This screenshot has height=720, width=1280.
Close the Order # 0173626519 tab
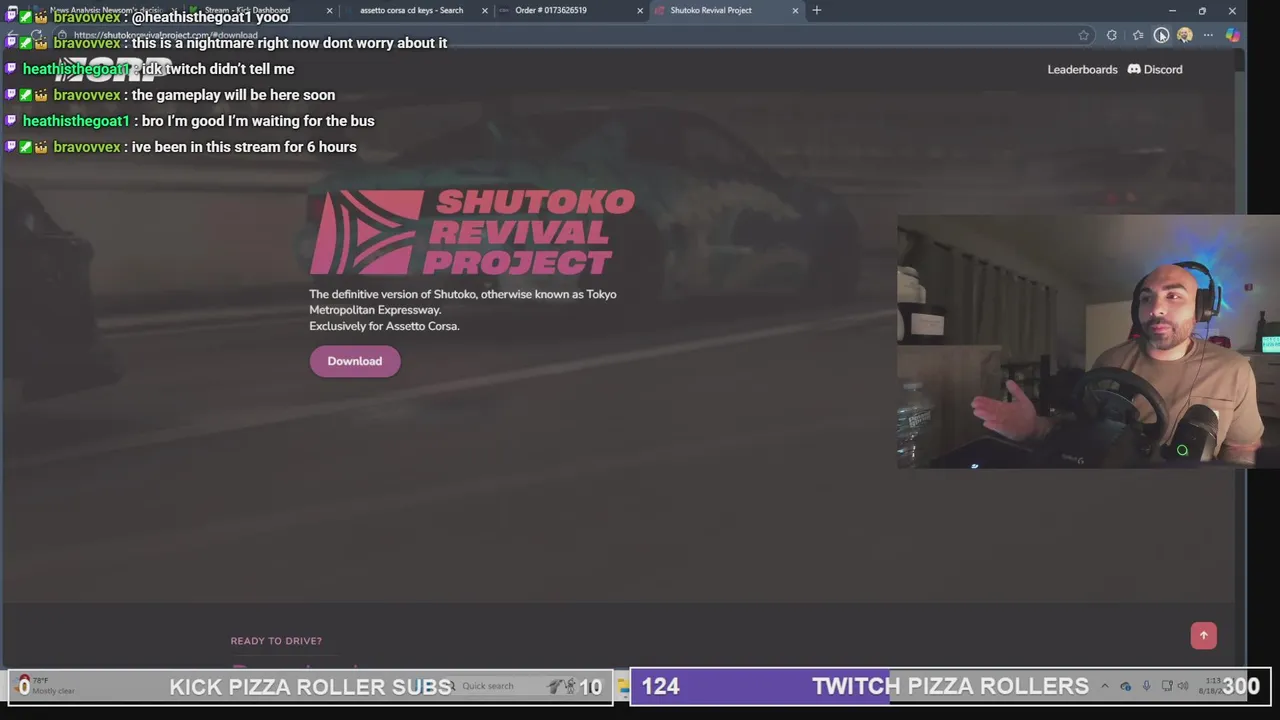coord(640,11)
